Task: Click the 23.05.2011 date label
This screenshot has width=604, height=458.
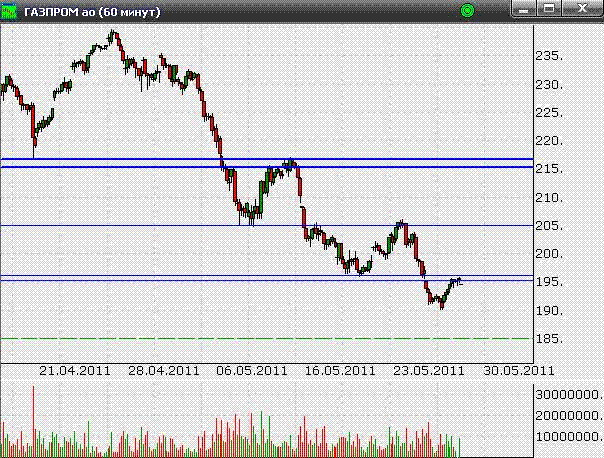Action: tap(428, 371)
